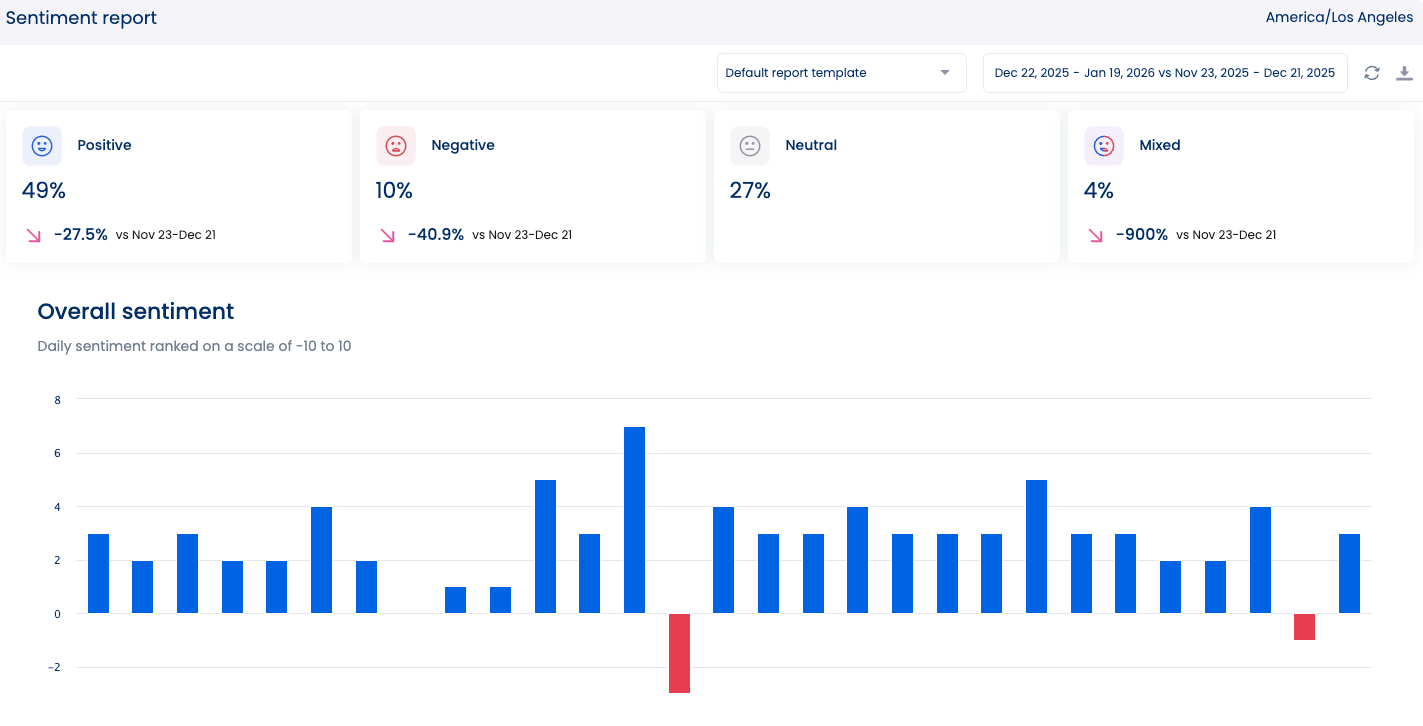1423x726 pixels.
Task: Click the refresh report icon
Action: click(1372, 73)
